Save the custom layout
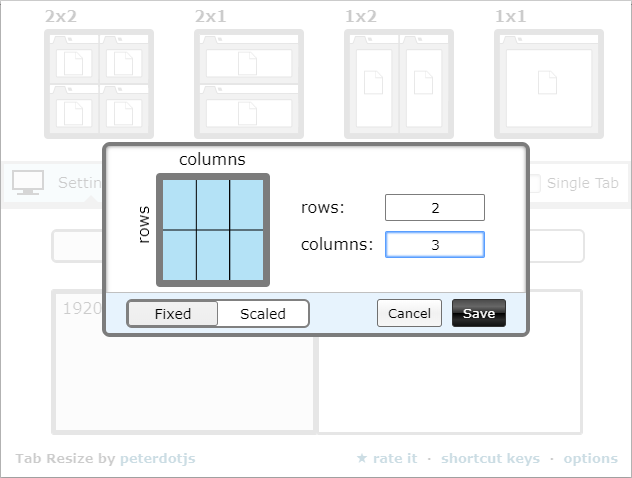This screenshot has width=632, height=478. point(479,313)
